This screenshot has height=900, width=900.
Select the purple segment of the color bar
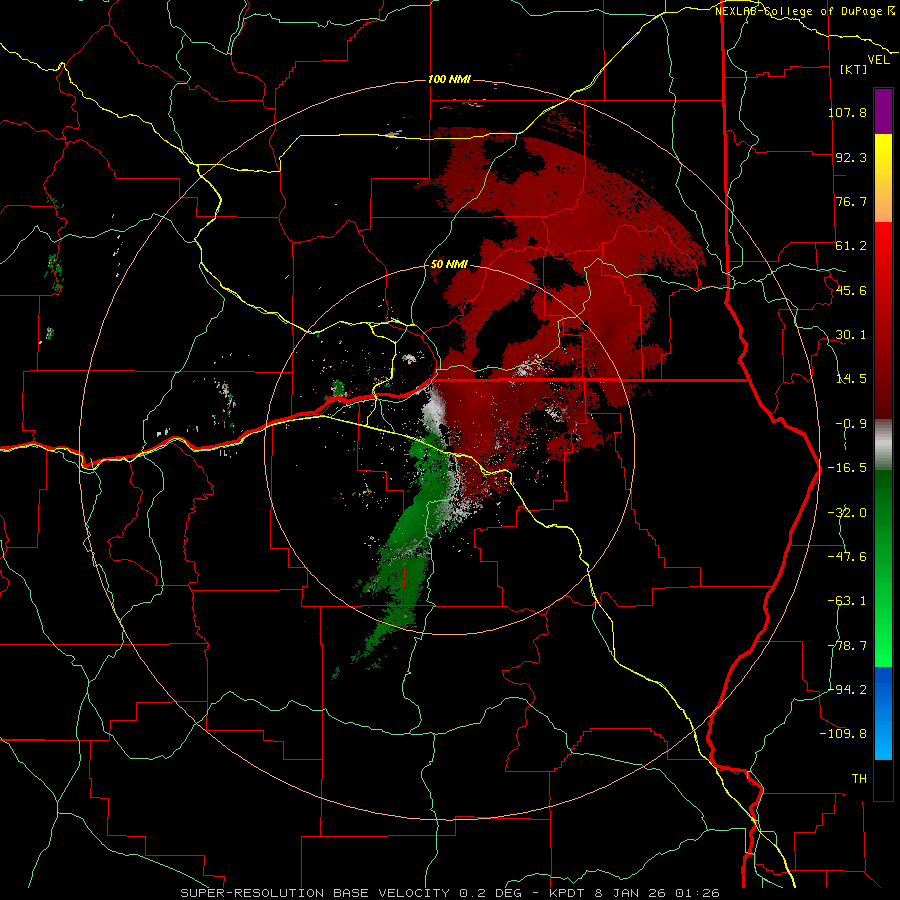[x=883, y=111]
